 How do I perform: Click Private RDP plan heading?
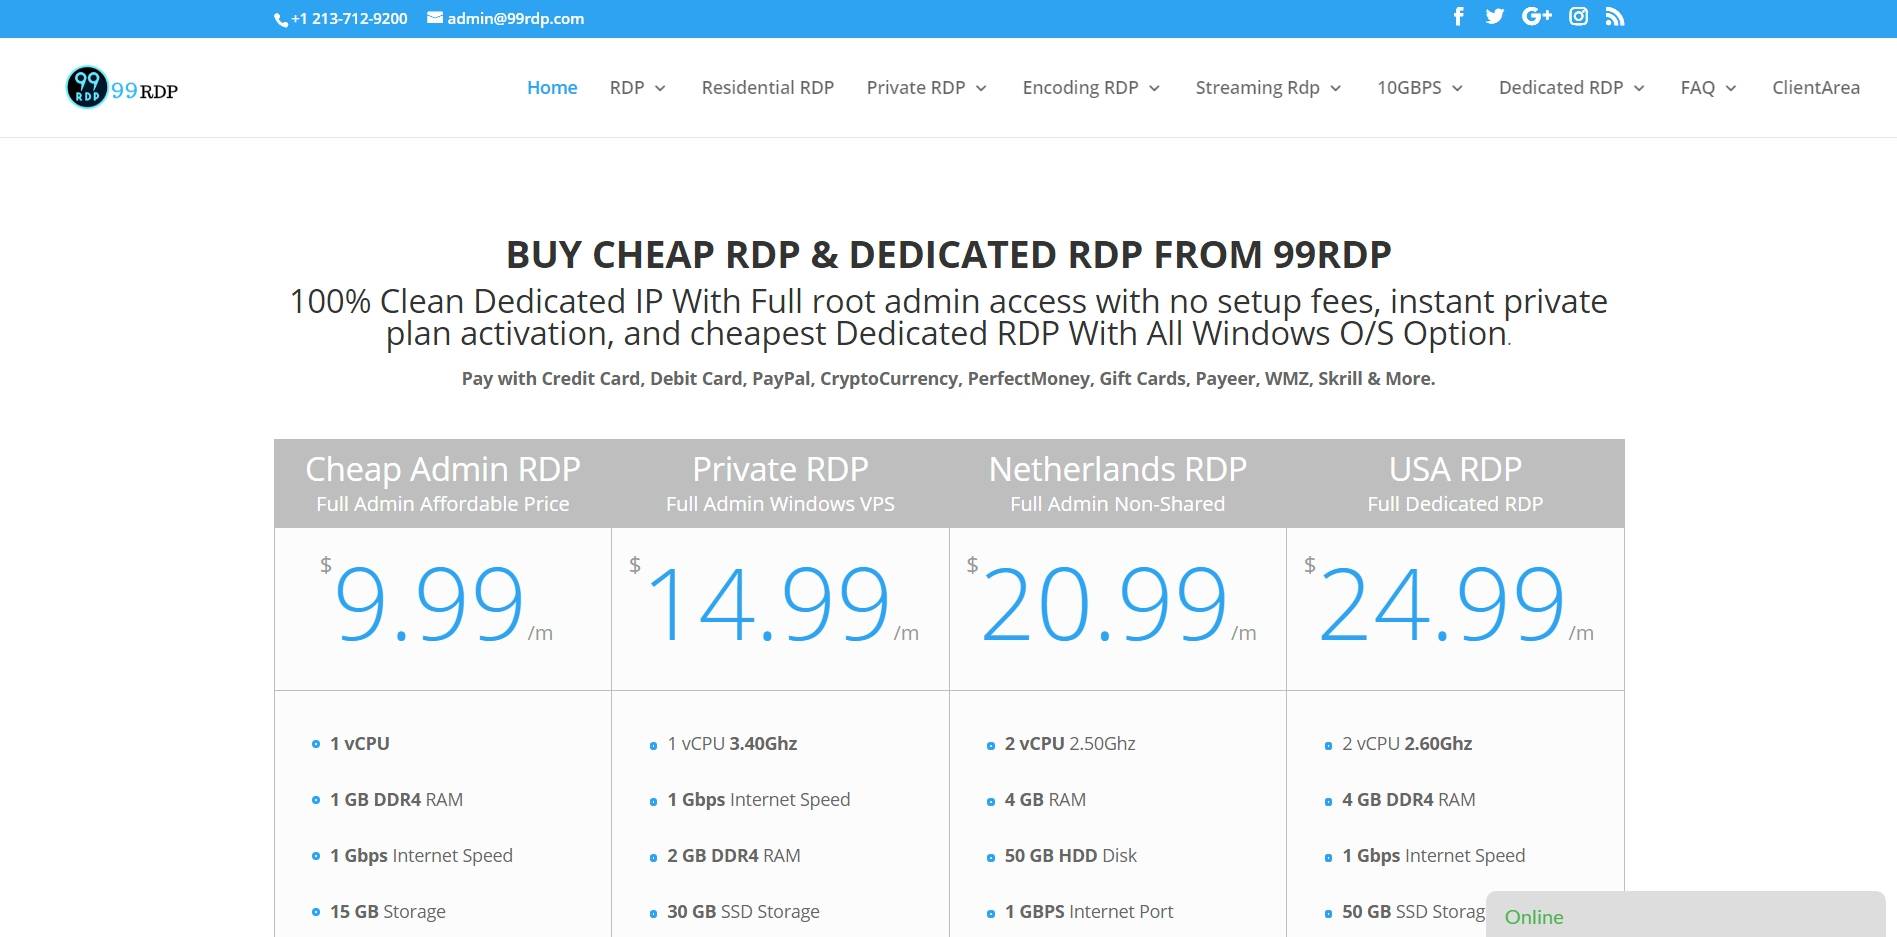(780, 469)
